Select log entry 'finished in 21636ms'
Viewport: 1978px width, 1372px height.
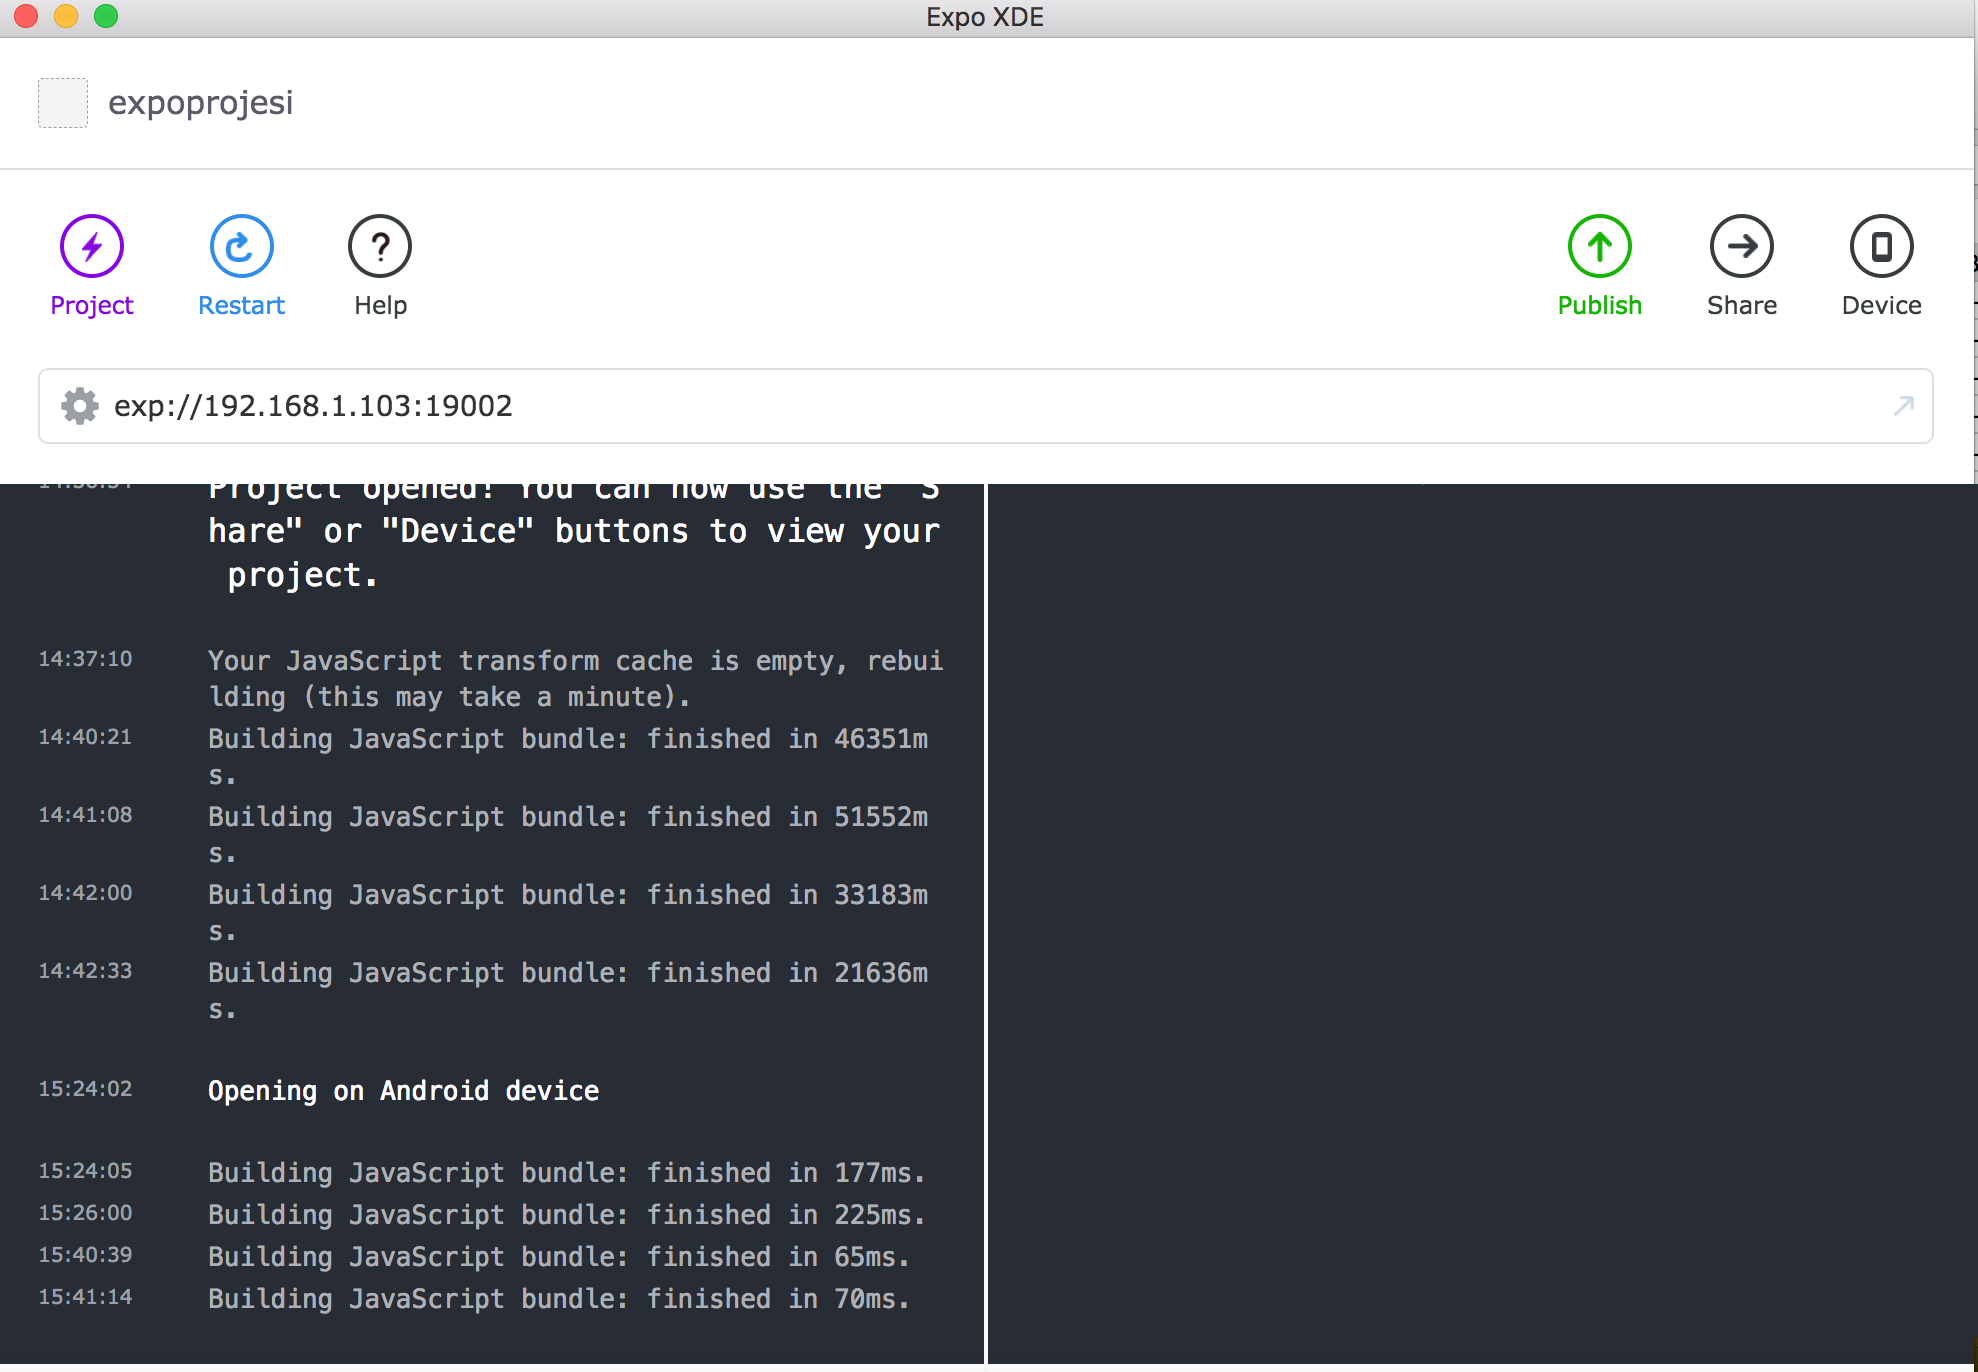click(x=568, y=990)
